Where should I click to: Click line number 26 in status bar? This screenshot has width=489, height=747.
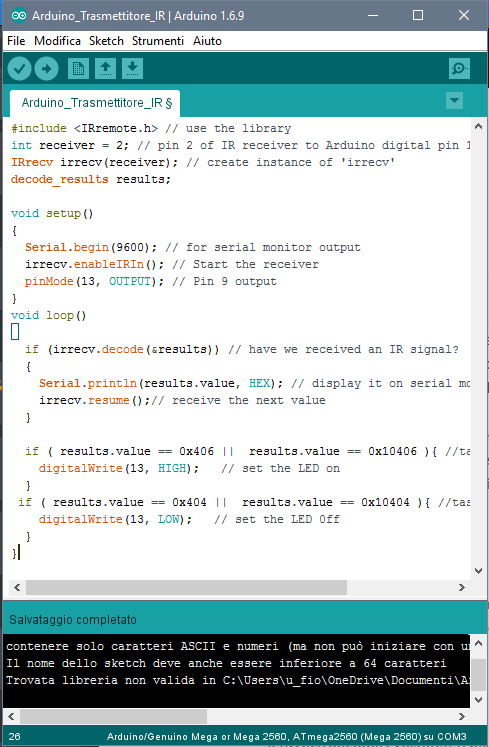pos(14,737)
